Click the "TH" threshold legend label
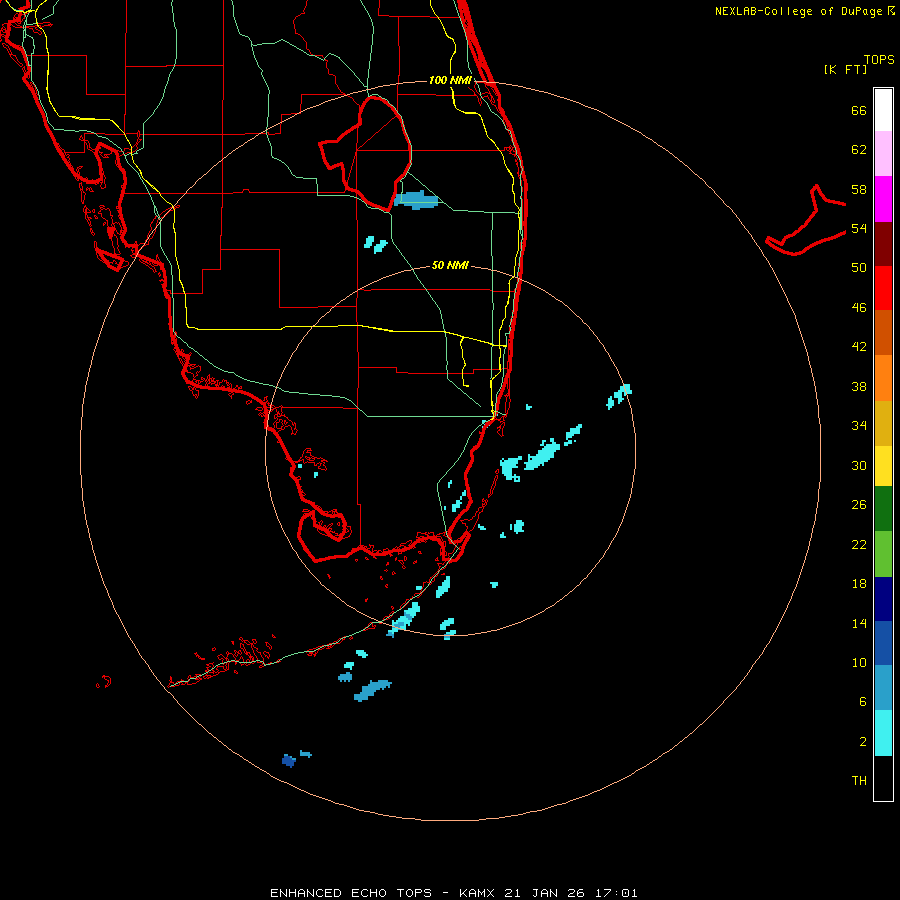The image size is (900, 900). [859, 781]
